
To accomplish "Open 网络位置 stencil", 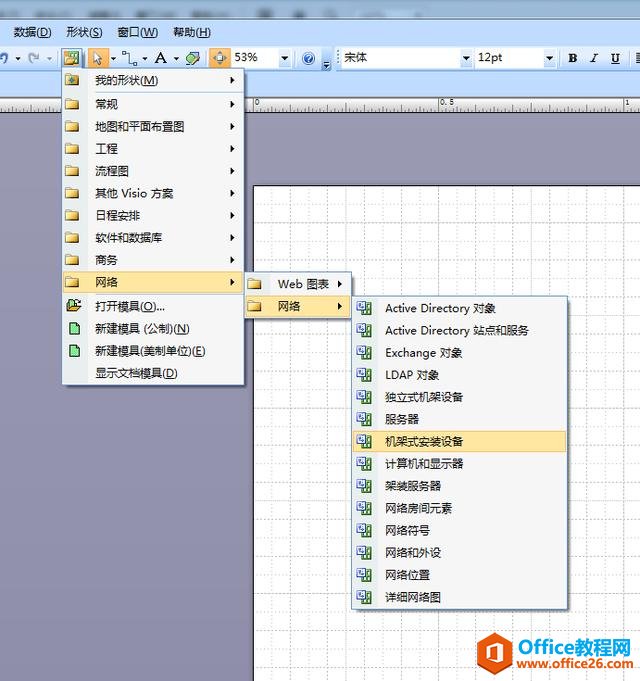I will coord(459,575).
